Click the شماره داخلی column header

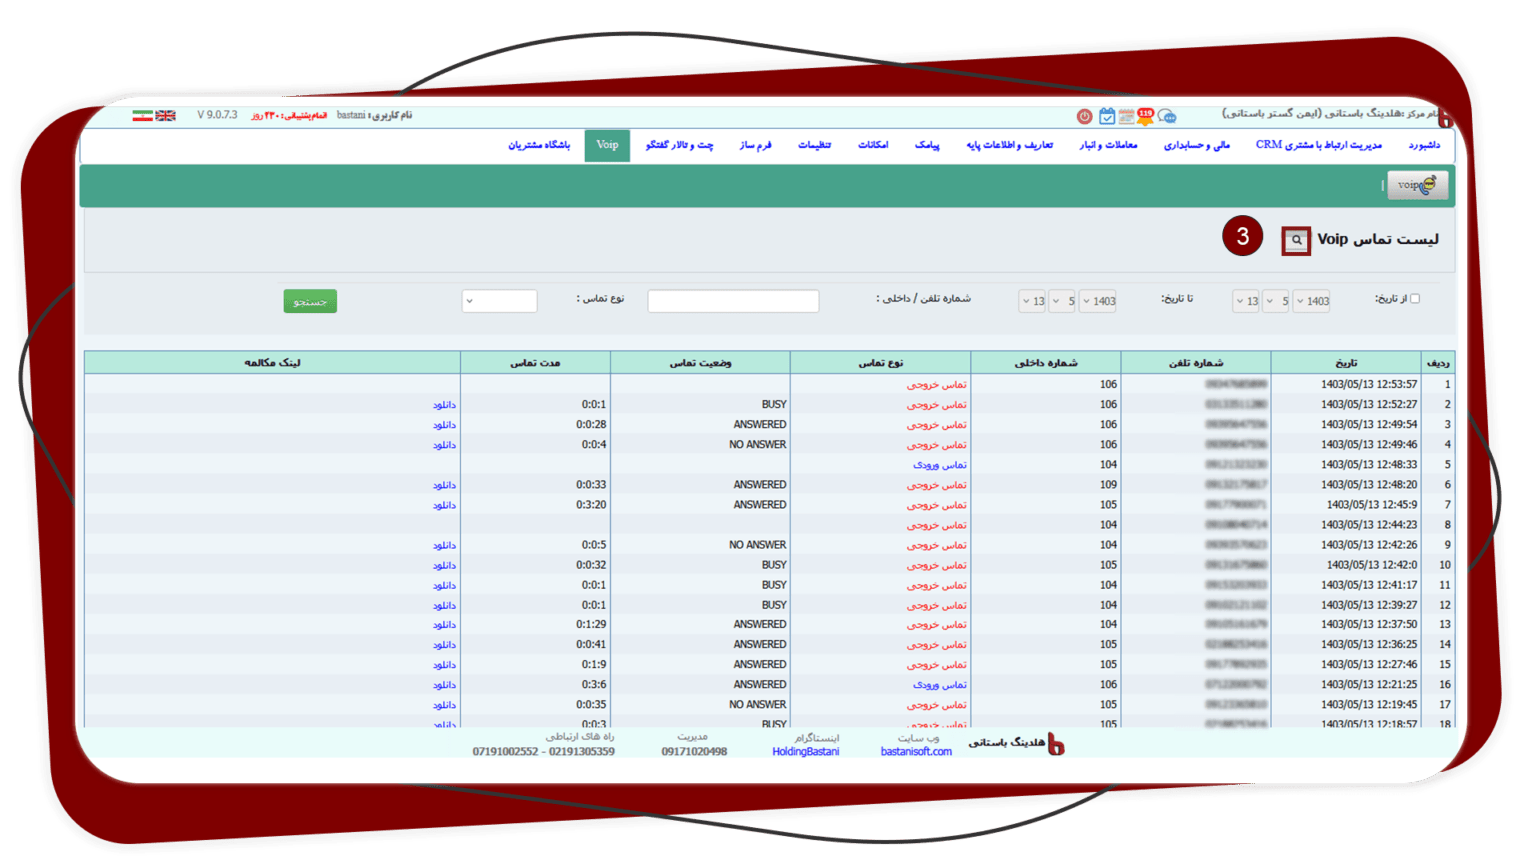pos(1046,363)
